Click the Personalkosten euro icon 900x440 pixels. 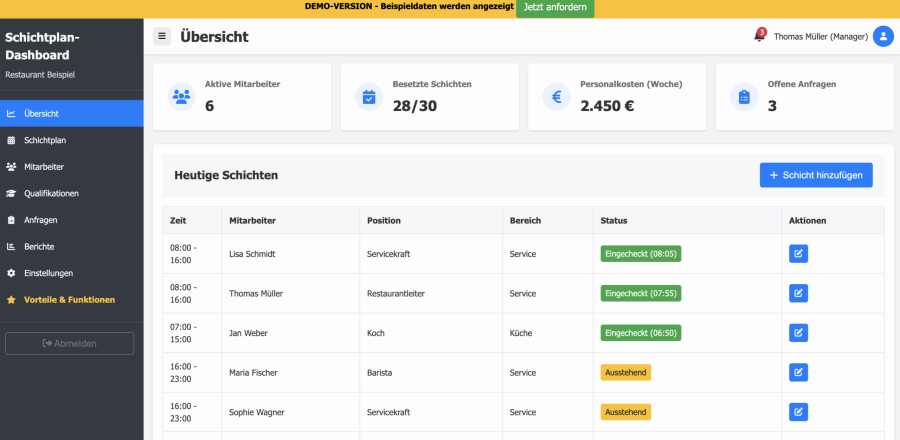[x=557, y=97]
